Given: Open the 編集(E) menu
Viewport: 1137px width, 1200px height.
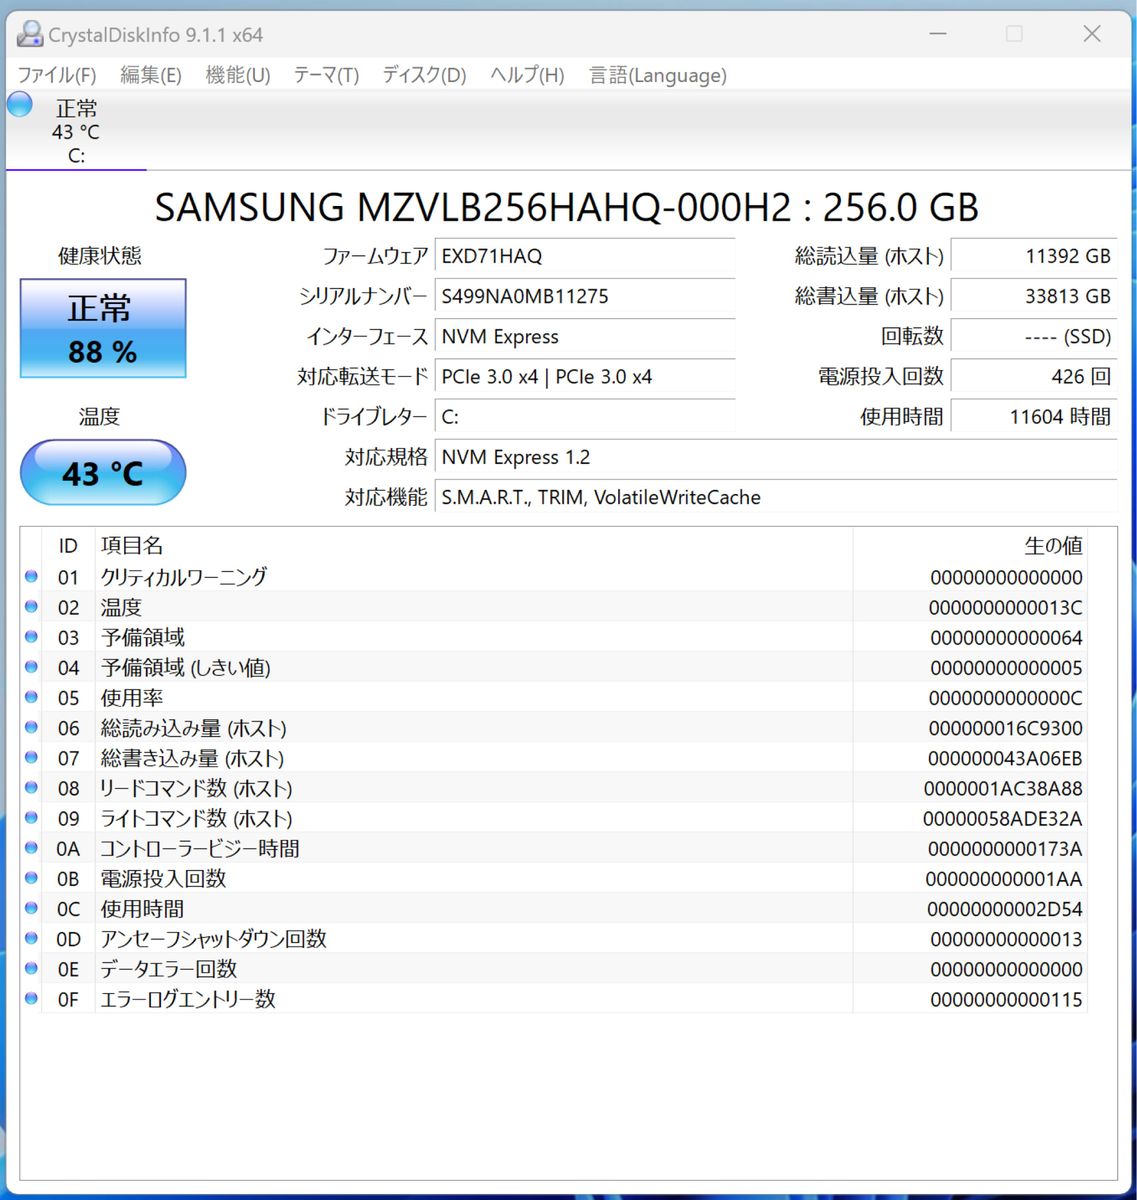Looking at the screenshot, I should coord(151,75).
